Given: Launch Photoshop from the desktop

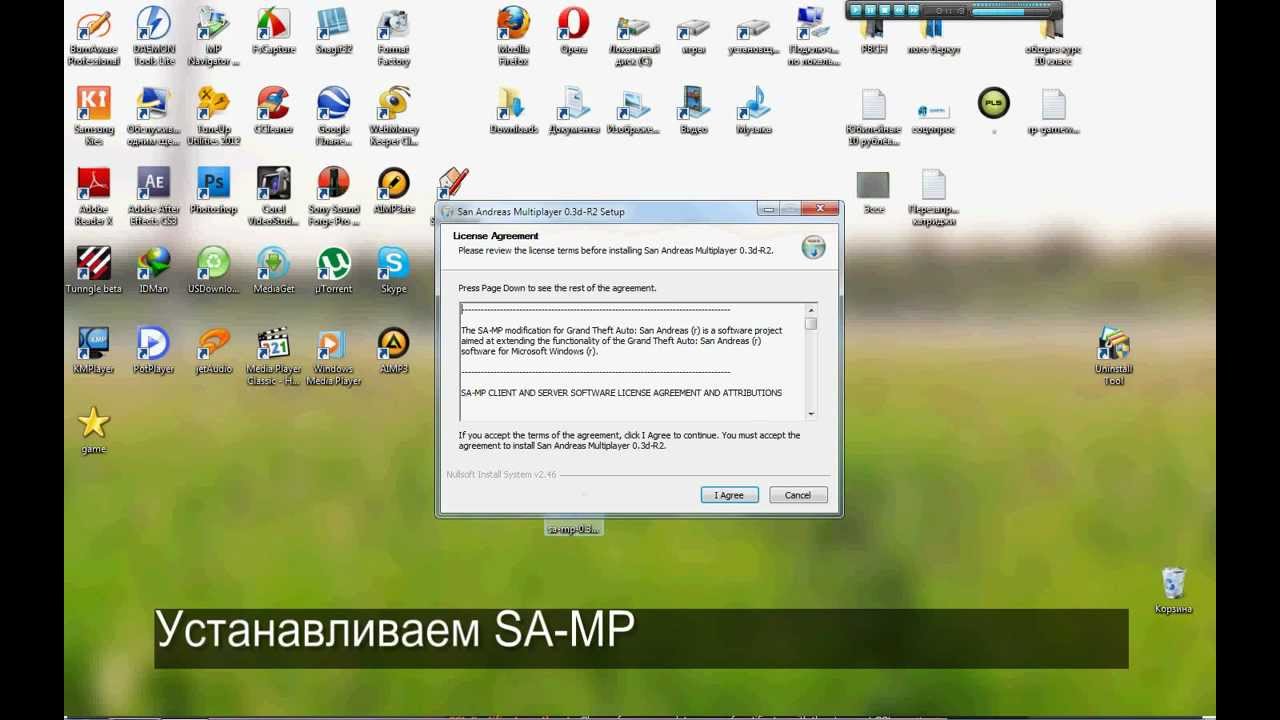Looking at the screenshot, I should pos(213,190).
